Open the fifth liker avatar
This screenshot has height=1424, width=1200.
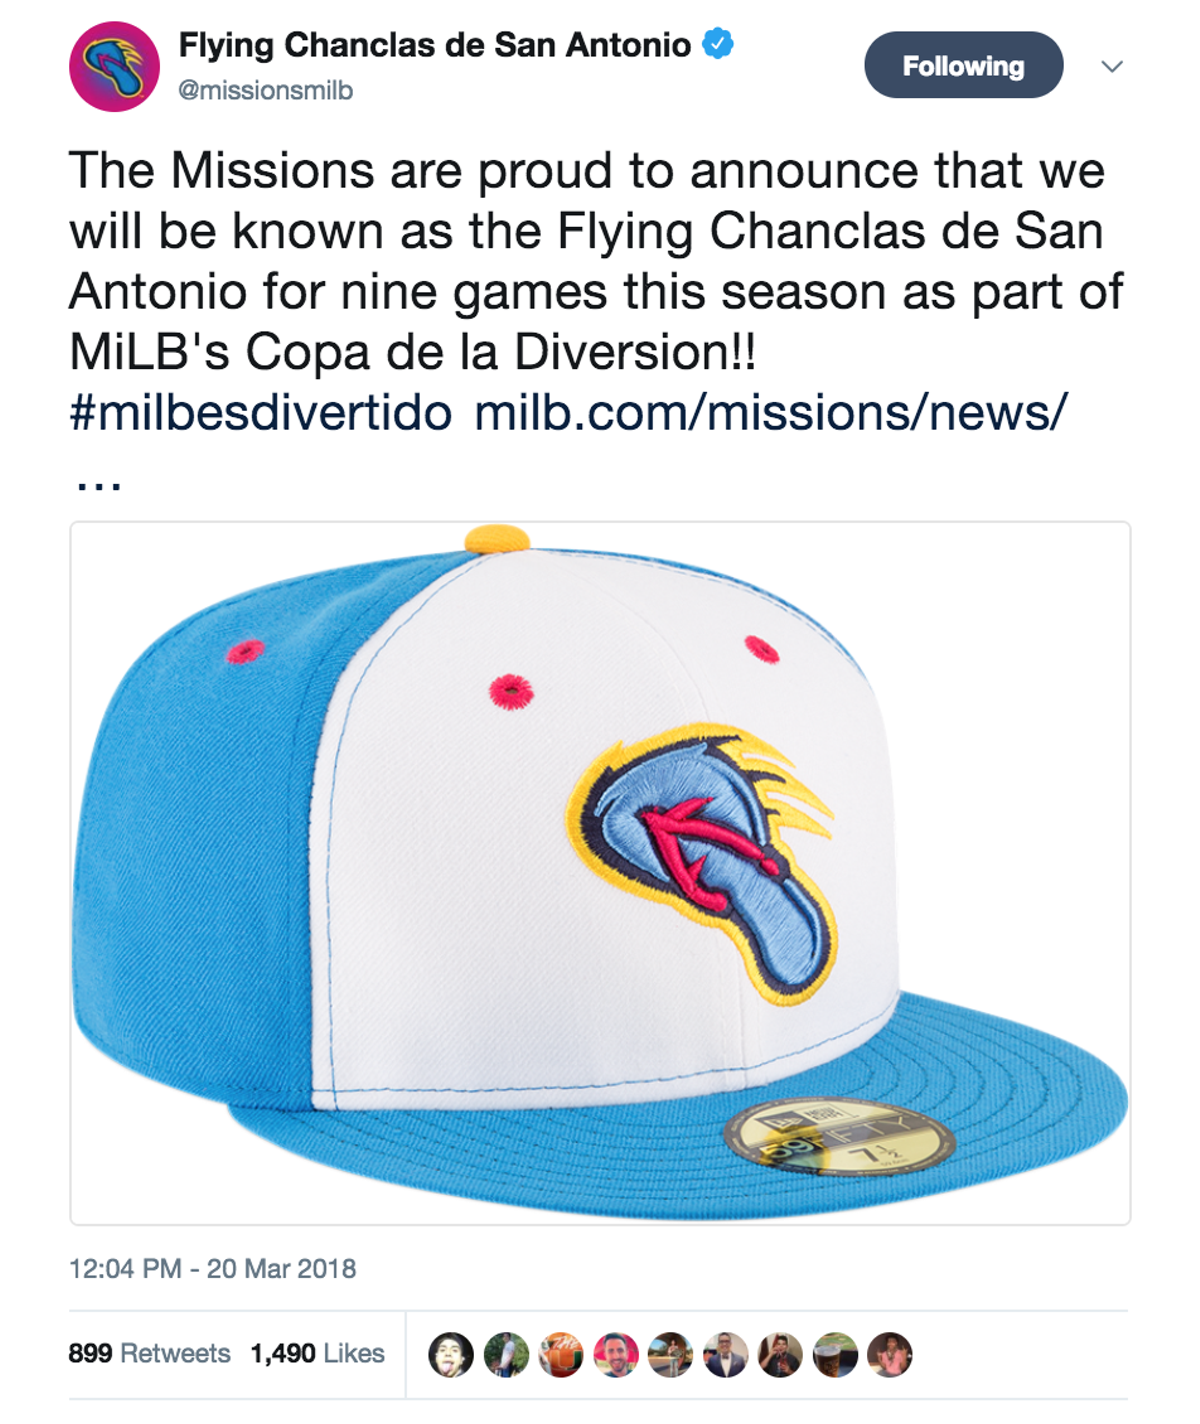tap(670, 1355)
